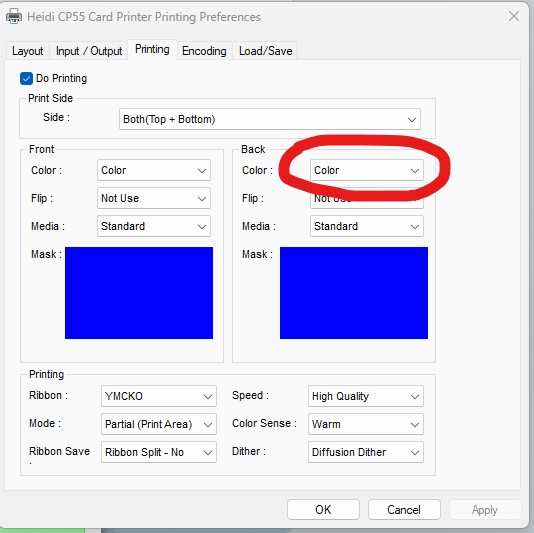Open the Front Media dropdown
This screenshot has height=533, width=534.
pos(154,226)
